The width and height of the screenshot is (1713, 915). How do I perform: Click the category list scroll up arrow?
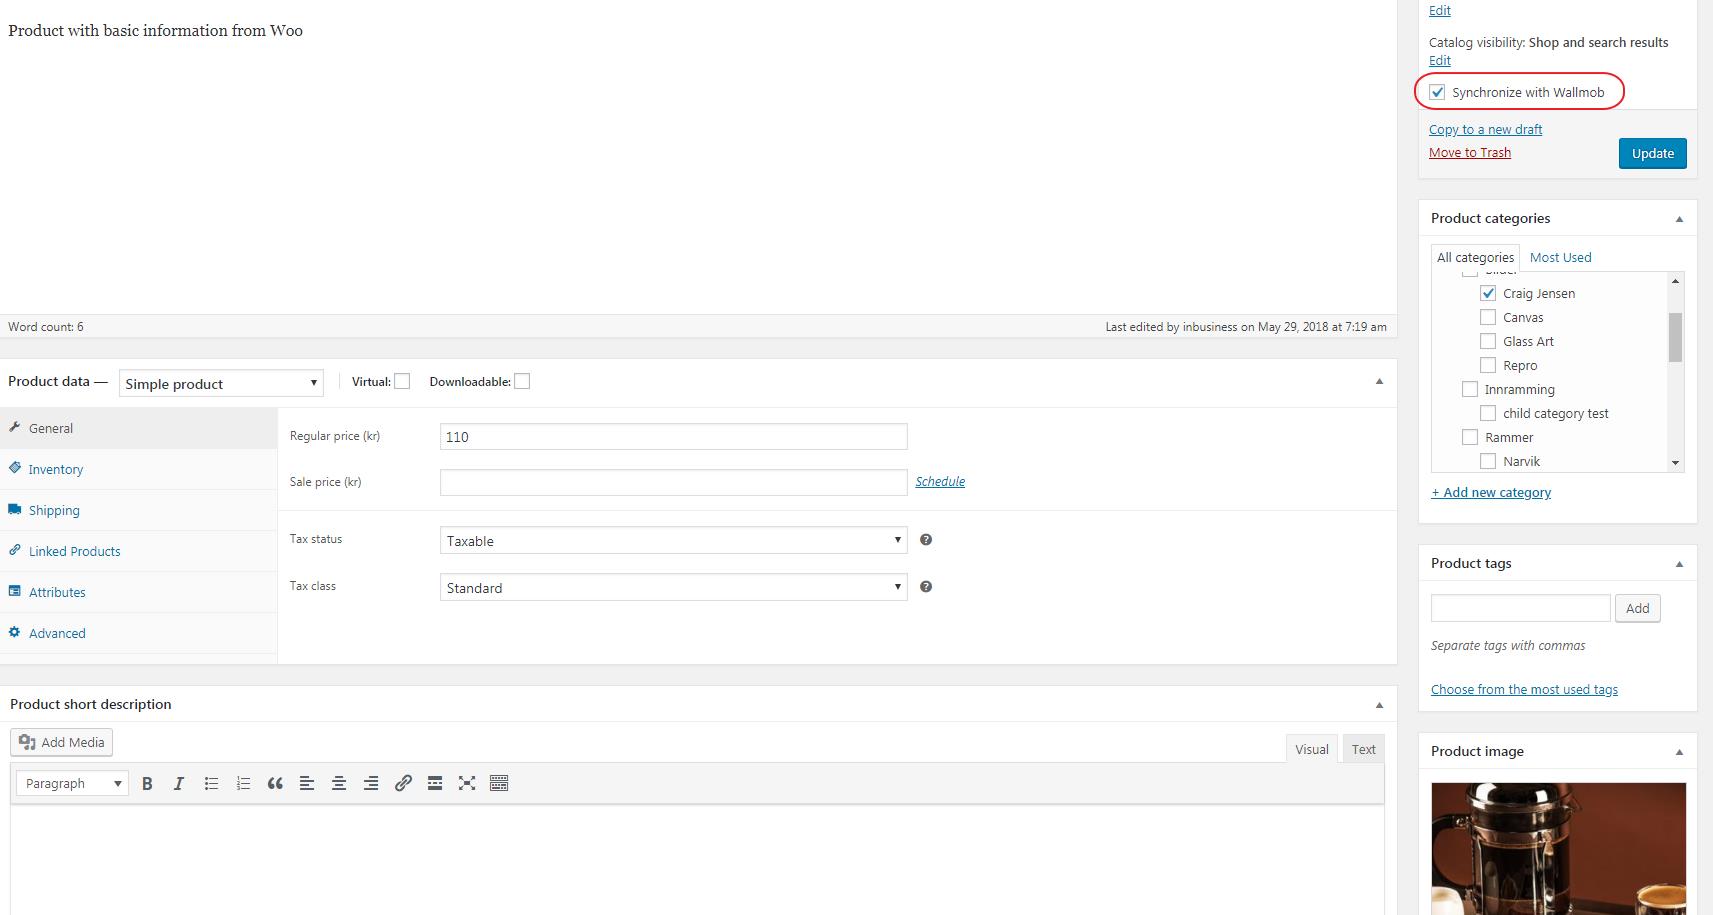click(1675, 281)
